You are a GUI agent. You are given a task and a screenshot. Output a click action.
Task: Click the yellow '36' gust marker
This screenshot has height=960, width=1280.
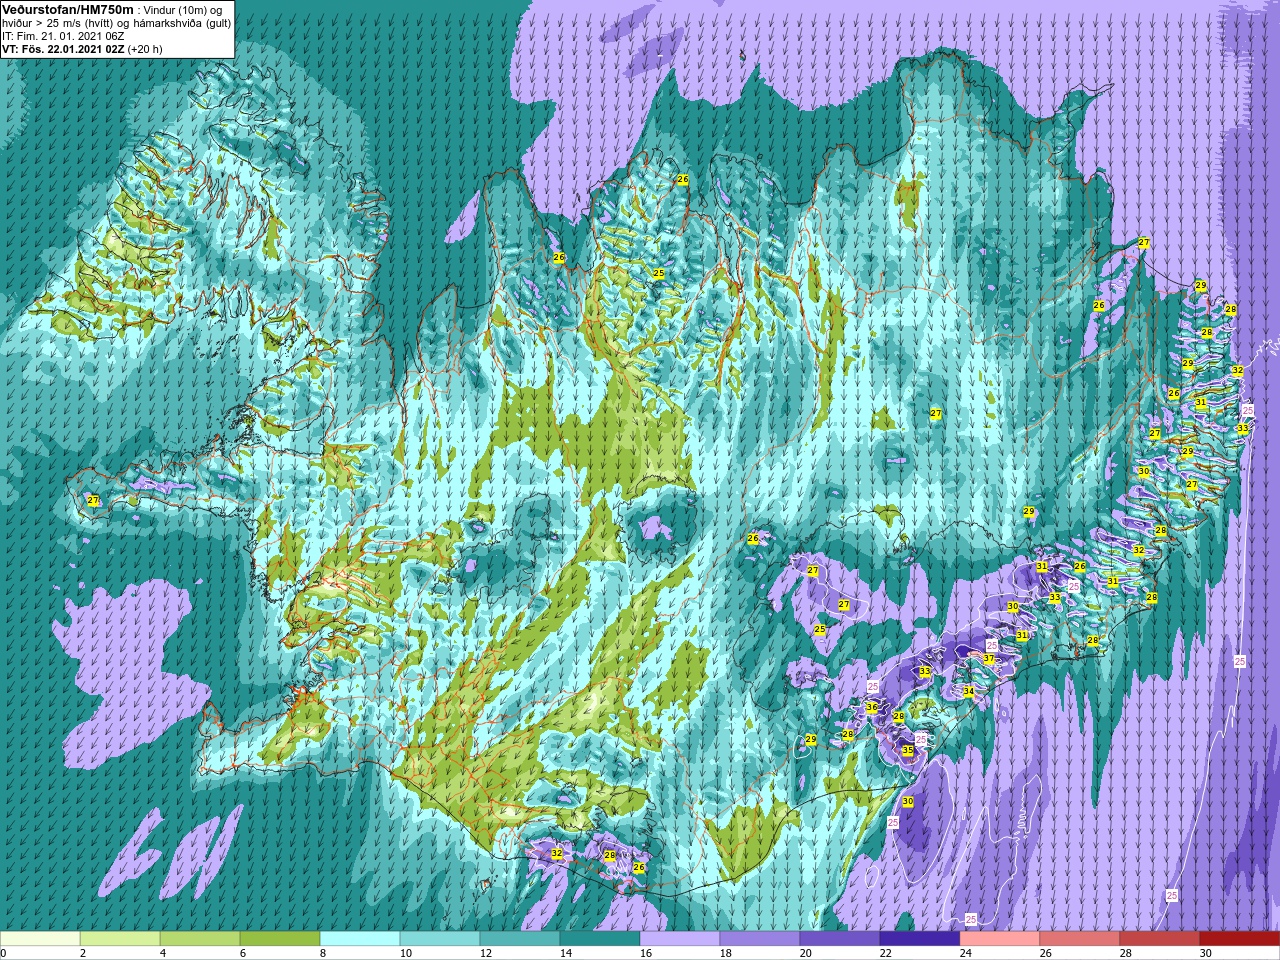coord(872,707)
